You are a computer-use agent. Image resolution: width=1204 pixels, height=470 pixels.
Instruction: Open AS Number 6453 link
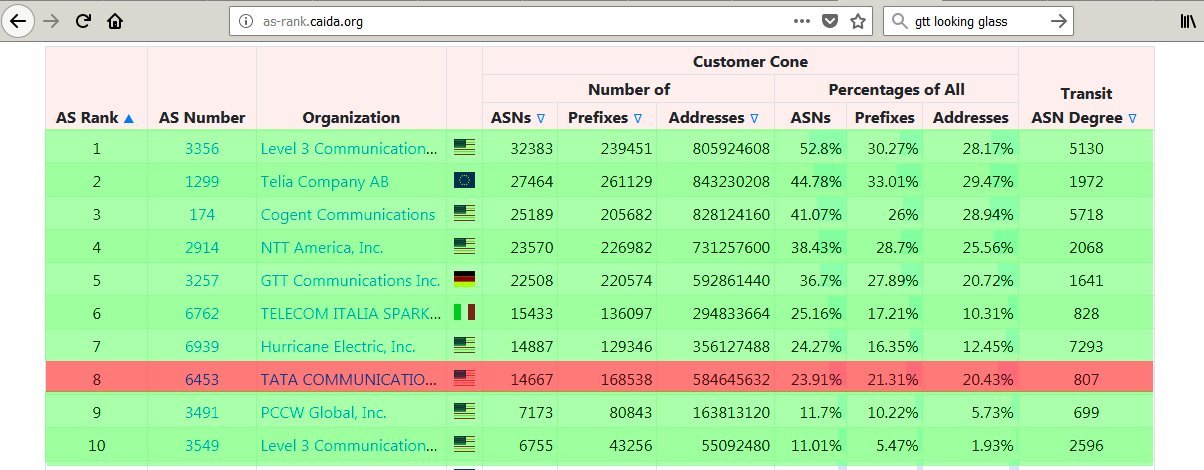pyautogui.click(x=202, y=379)
